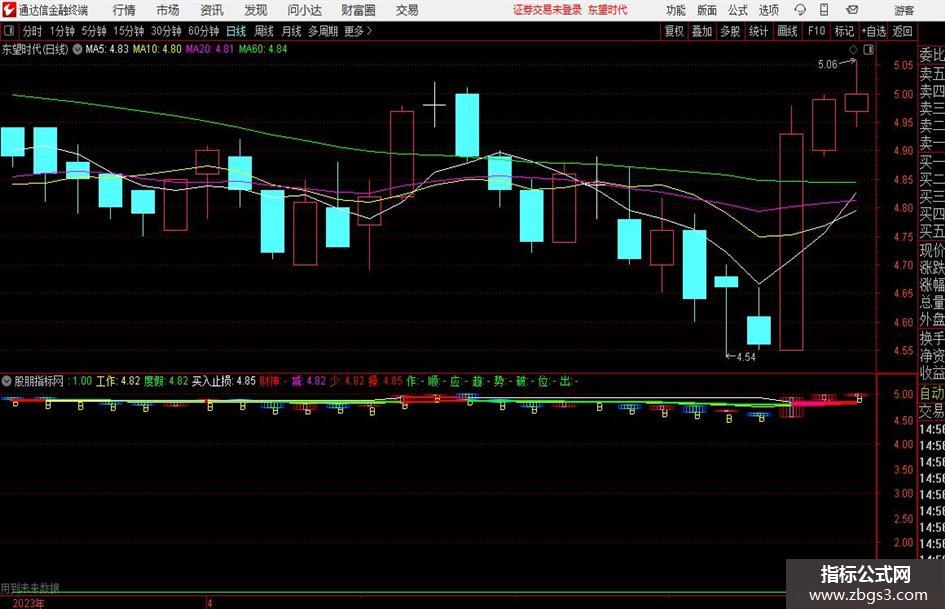
Task: Switch to the 60分钟 period tab
Action: click(203, 31)
